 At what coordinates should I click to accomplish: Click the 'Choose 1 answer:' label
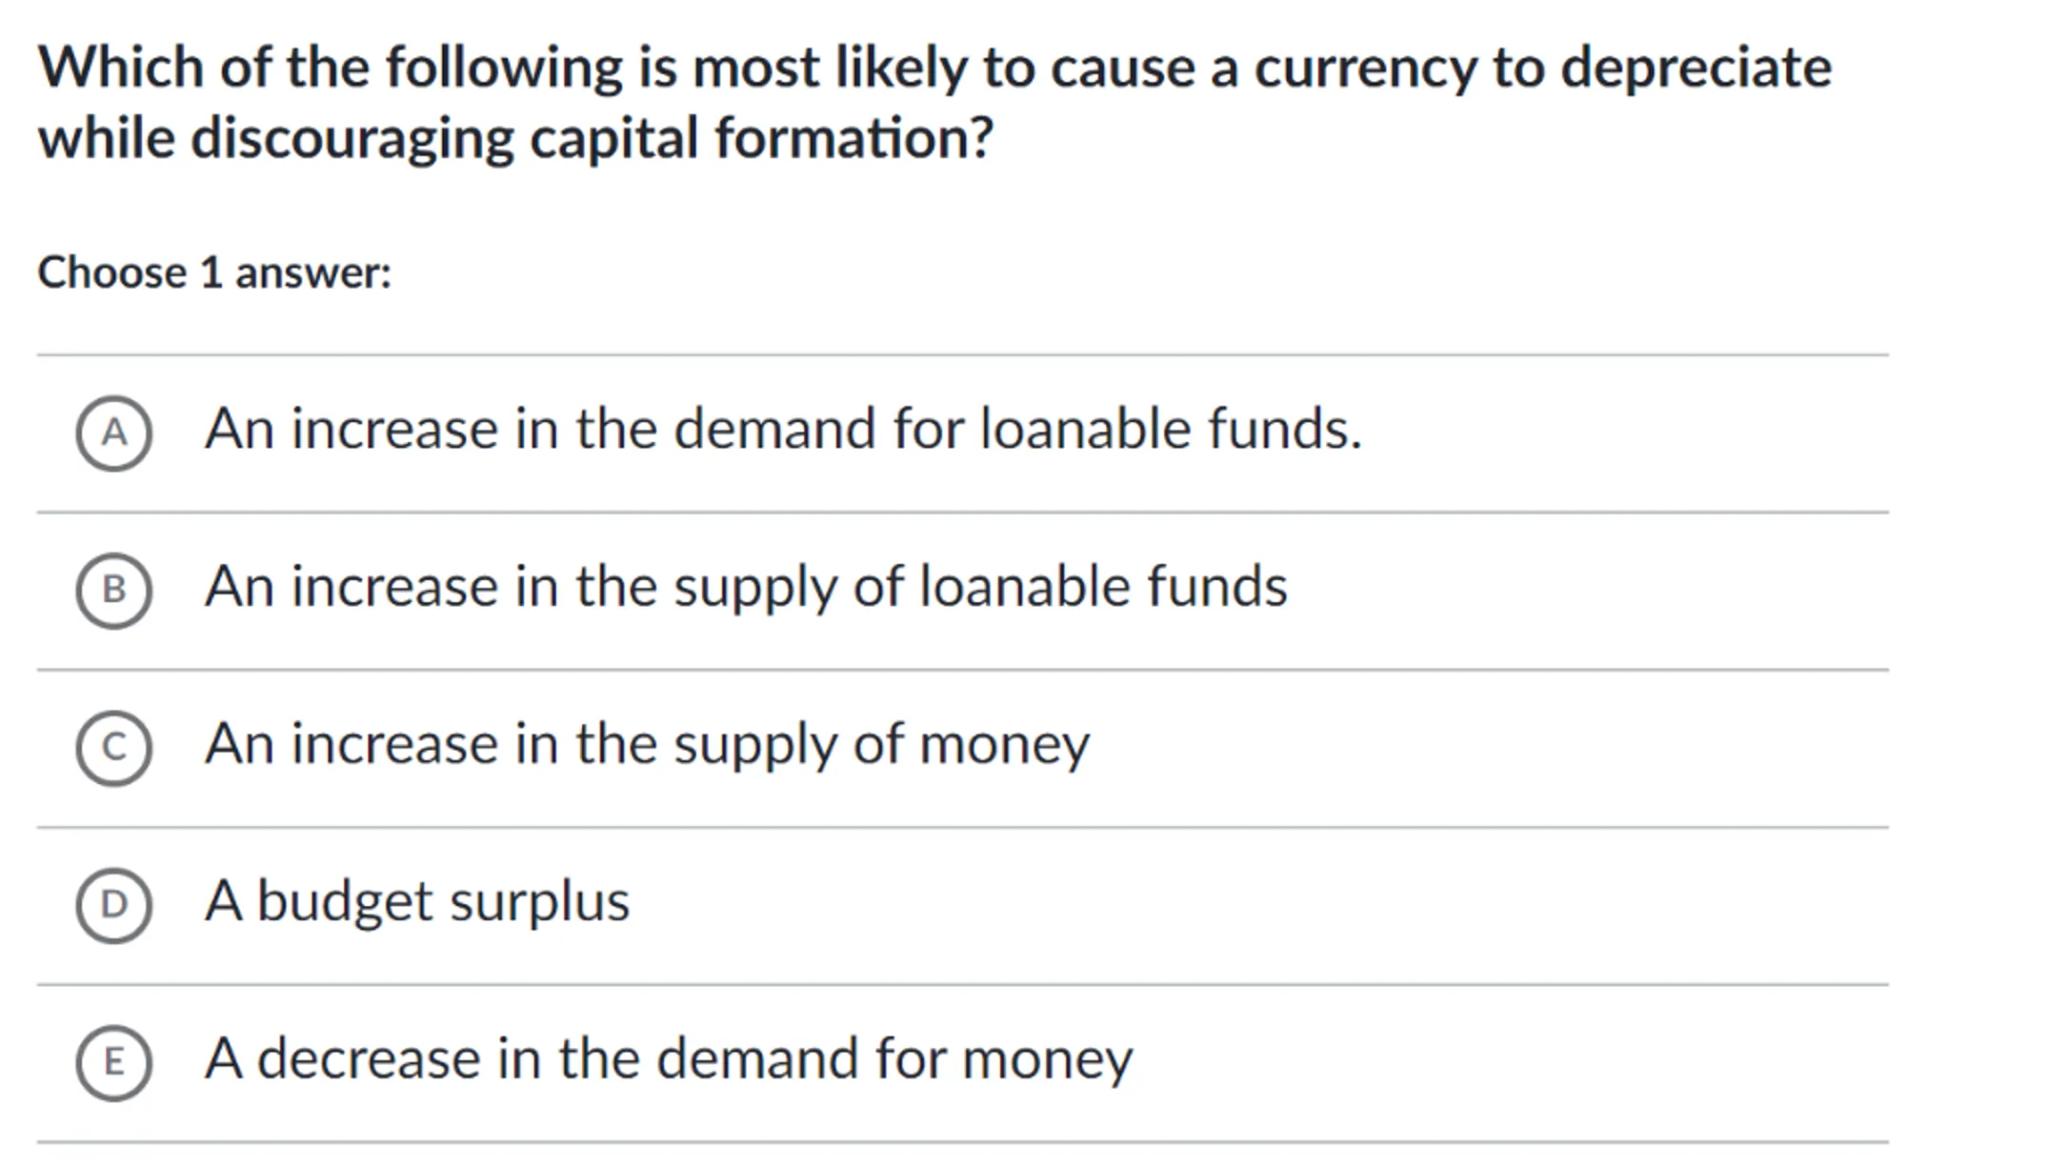pos(214,273)
